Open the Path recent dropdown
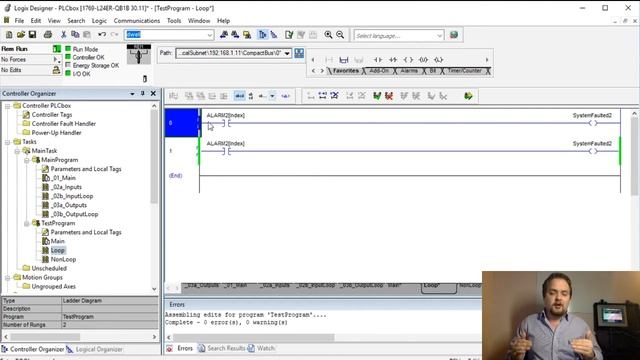The image size is (640, 360). pos(287,53)
